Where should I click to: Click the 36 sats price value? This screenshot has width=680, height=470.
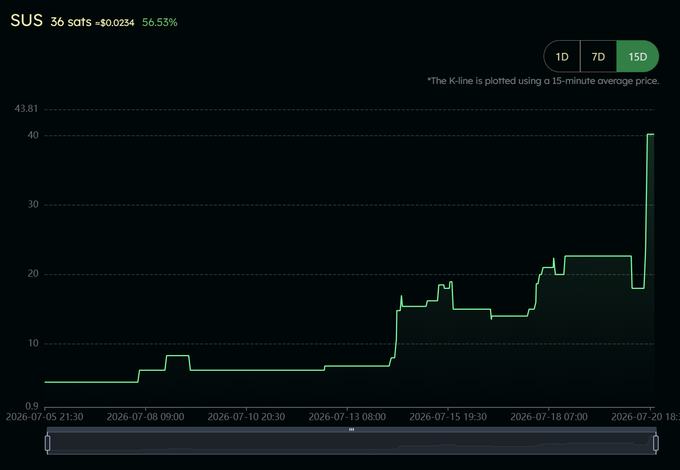pos(71,22)
